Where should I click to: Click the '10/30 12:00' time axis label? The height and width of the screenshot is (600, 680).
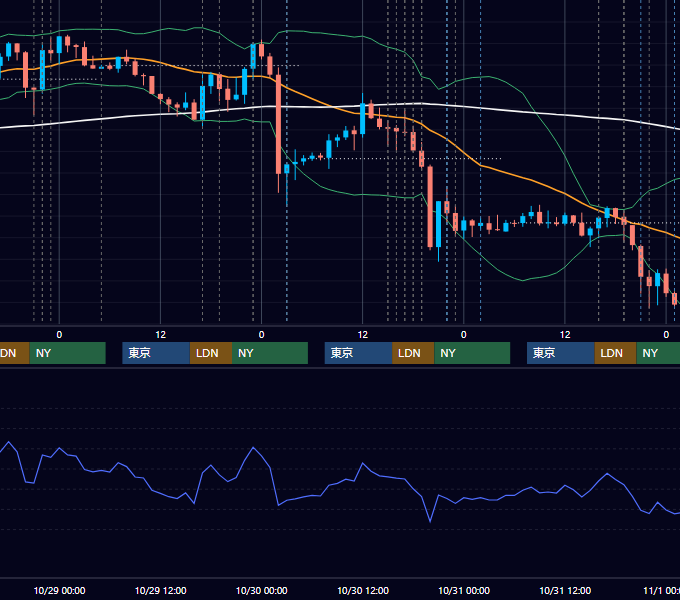(363, 590)
